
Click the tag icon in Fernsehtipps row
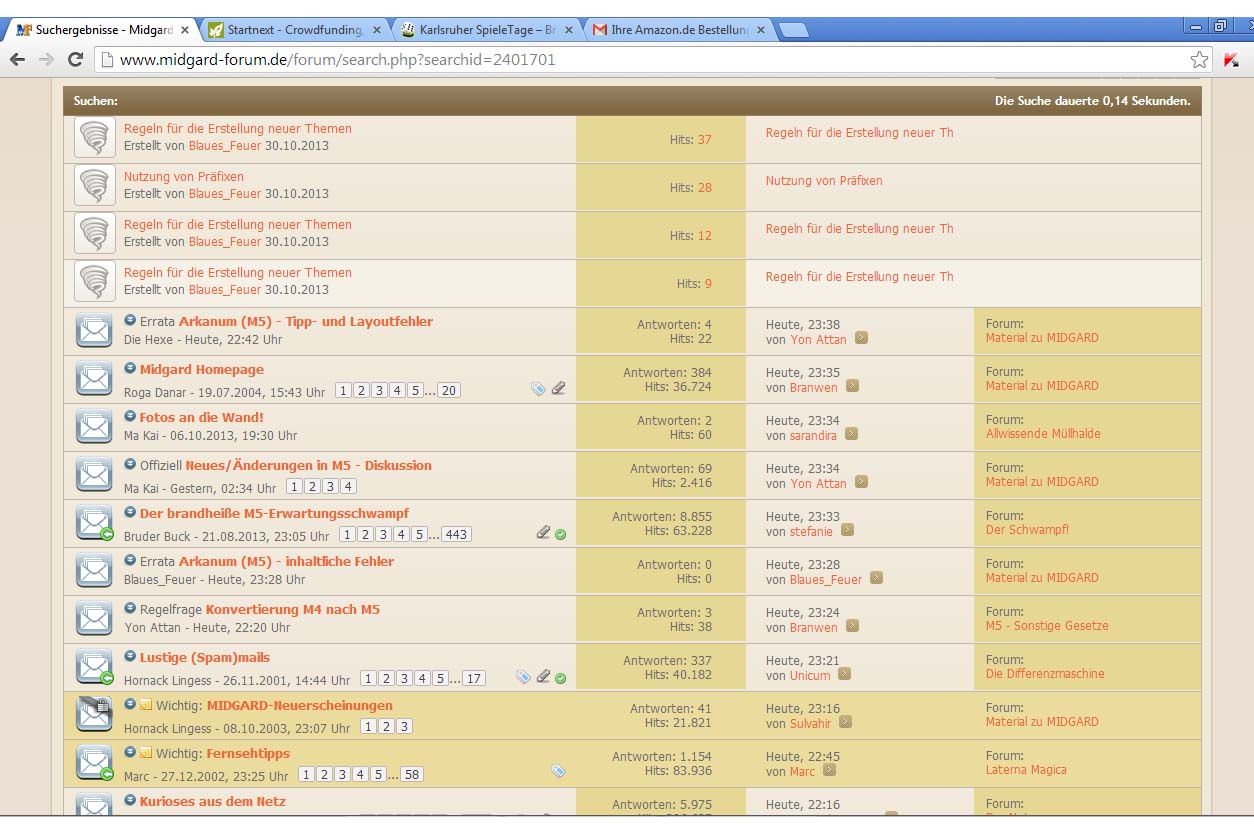(558, 772)
